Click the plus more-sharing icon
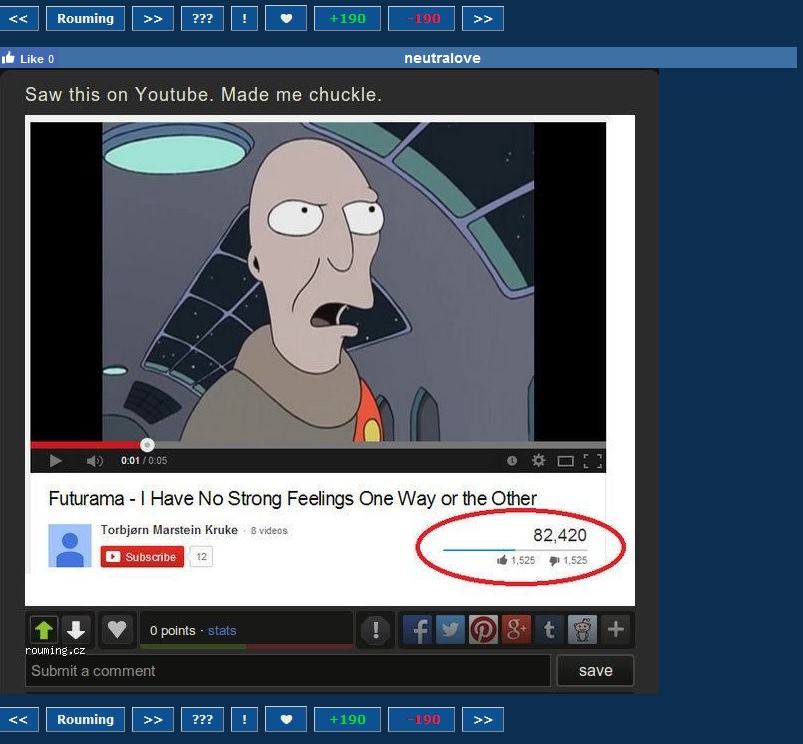This screenshot has height=744, width=803. (x=616, y=629)
